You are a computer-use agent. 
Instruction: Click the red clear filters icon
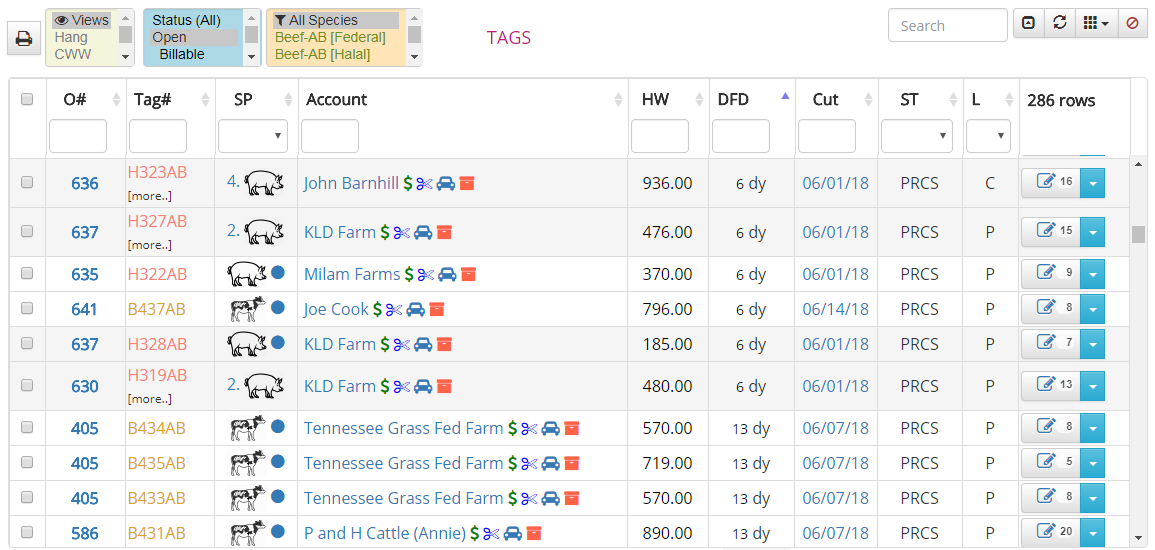coord(1132,23)
